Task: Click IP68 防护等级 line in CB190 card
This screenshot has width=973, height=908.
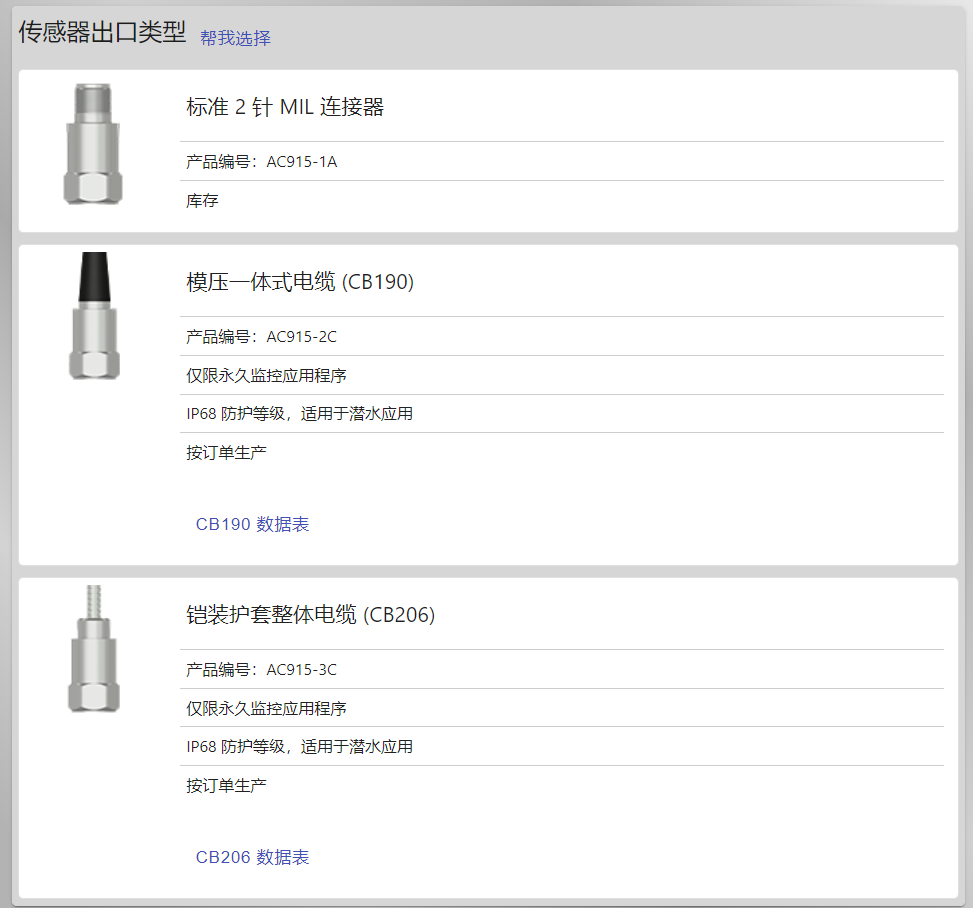Action: (300, 414)
